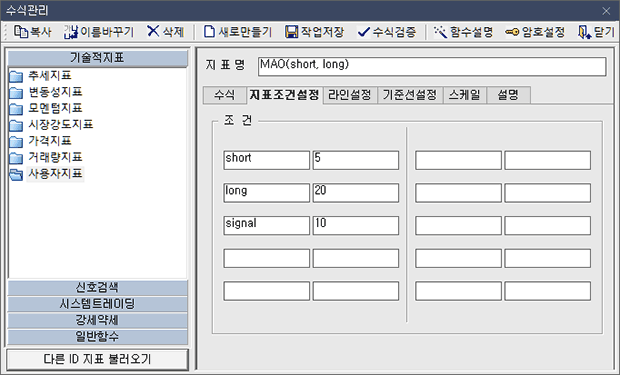The height and width of the screenshot is (375, 620).
Task: Click the value field containing 5
Action: [x=356, y=160]
